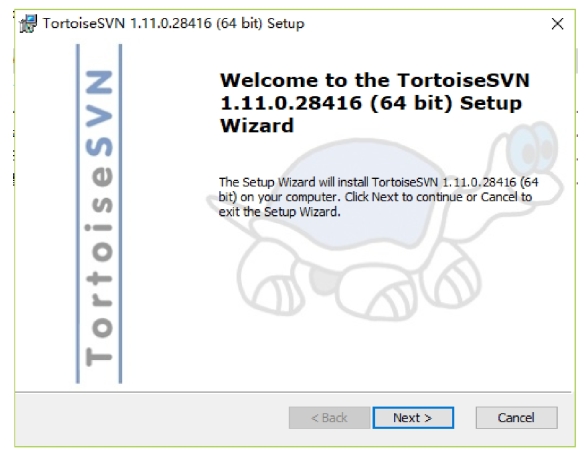Click the blue SVN letters in the logo
This screenshot has height=457, width=586.
click(99, 112)
